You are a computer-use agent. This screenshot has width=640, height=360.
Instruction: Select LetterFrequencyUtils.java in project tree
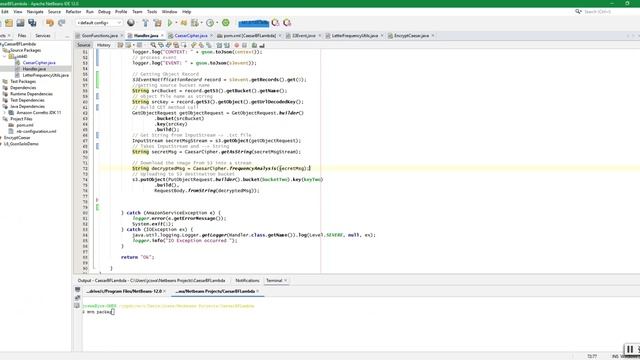click(x=45, y=76)
